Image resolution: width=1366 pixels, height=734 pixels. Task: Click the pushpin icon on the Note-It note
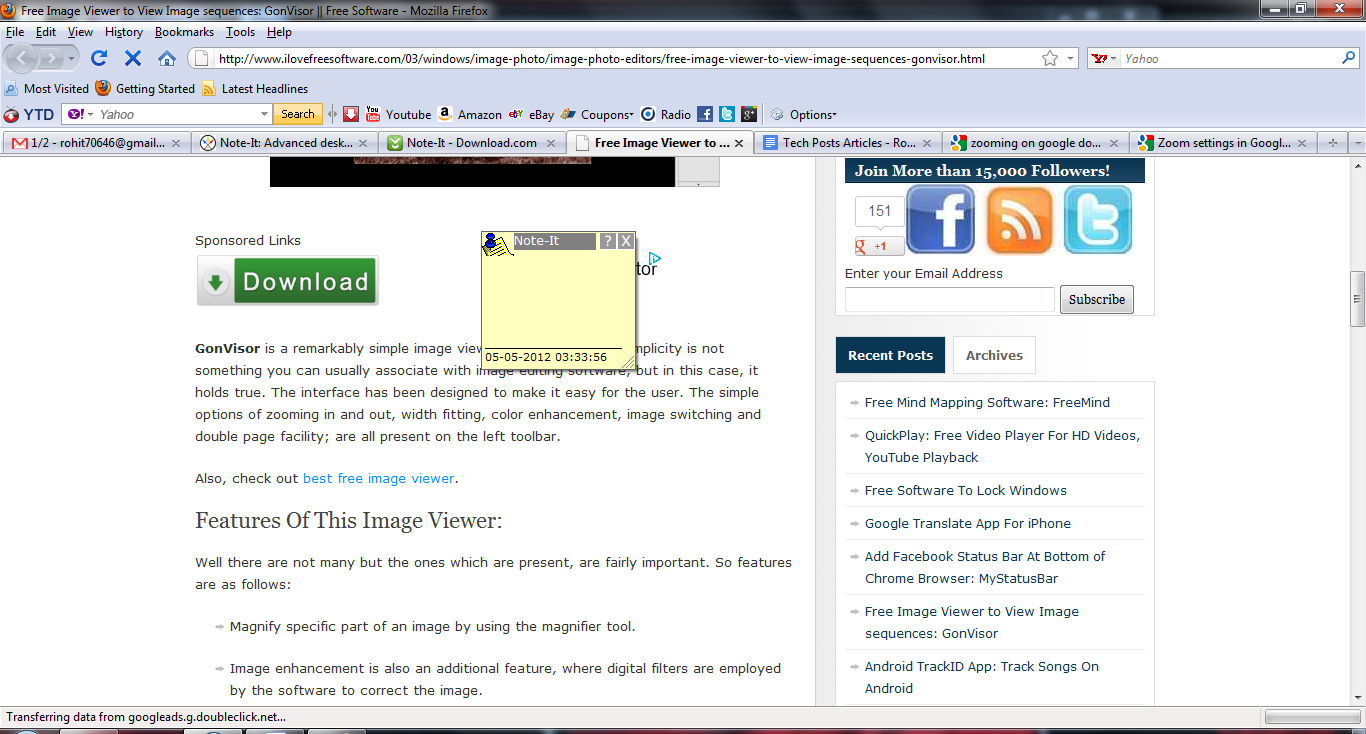pos(497,244)
